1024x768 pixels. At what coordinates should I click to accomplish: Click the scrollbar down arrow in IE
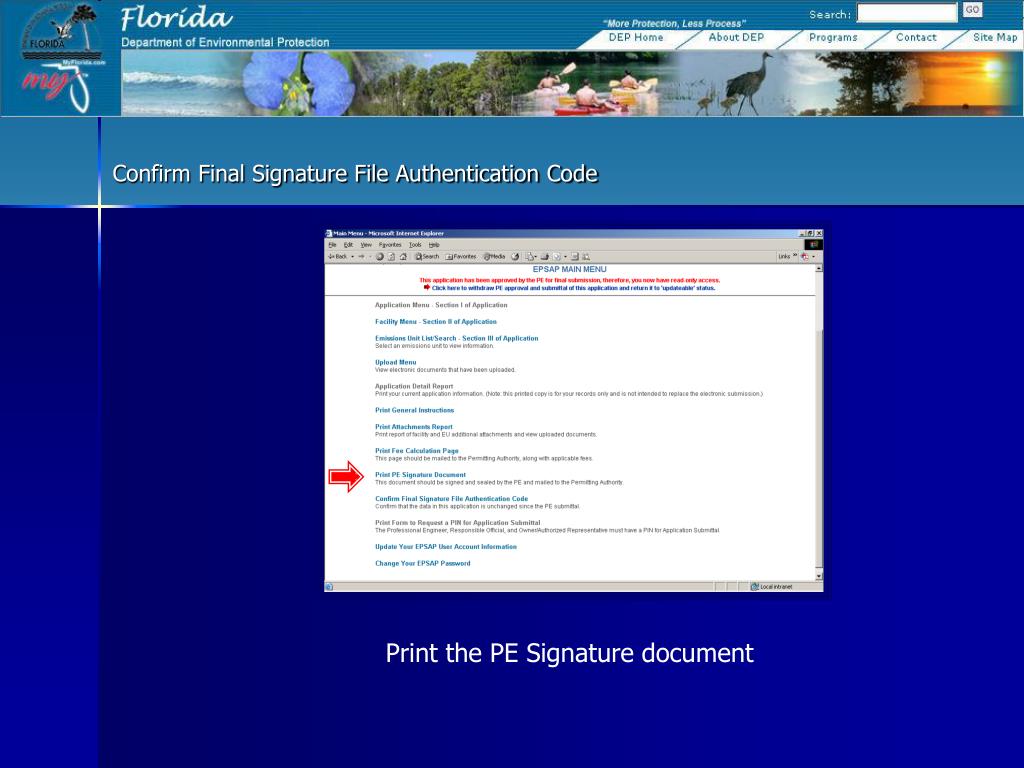click(x=819, y=576)
